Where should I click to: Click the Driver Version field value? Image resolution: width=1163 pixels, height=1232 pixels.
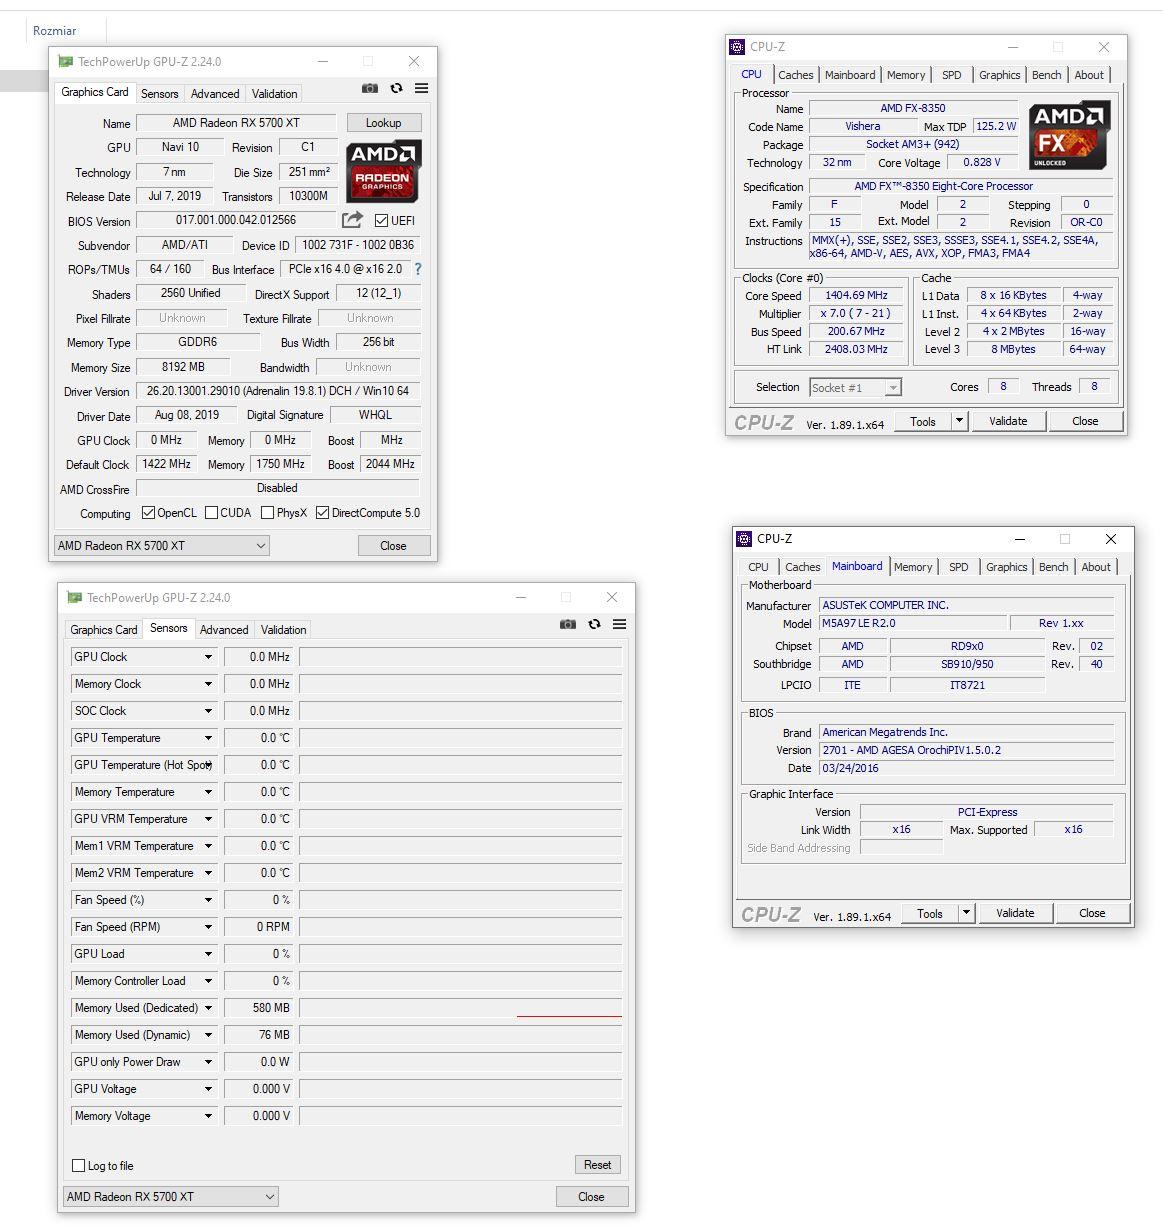[278, 391]
